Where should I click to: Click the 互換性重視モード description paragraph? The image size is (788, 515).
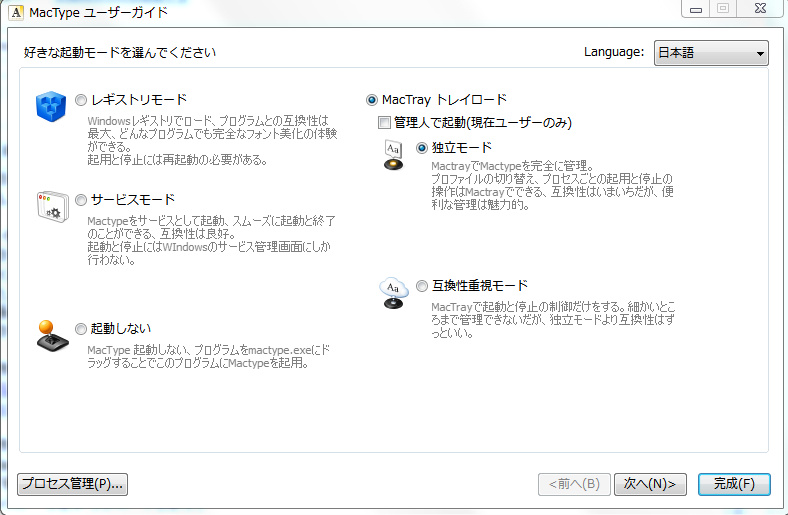point(553,320)
